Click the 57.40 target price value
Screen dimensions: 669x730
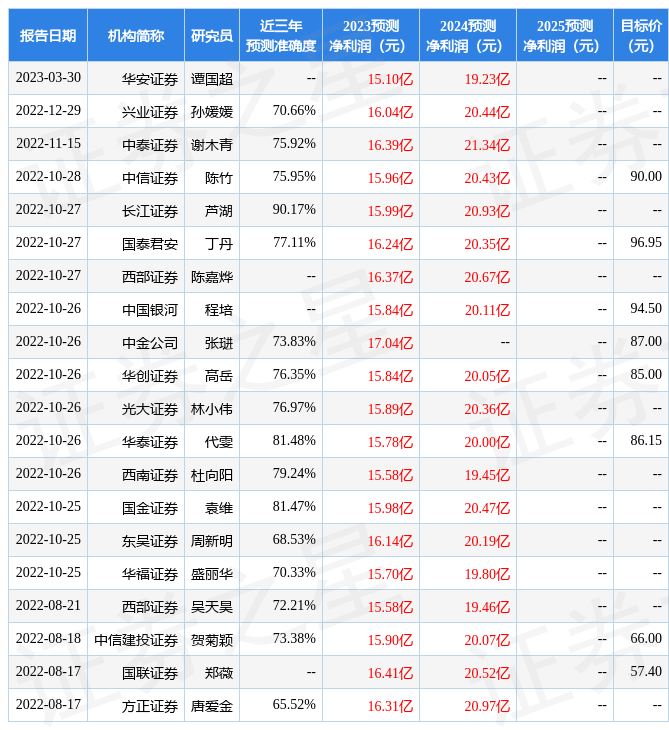coord(645,672)
